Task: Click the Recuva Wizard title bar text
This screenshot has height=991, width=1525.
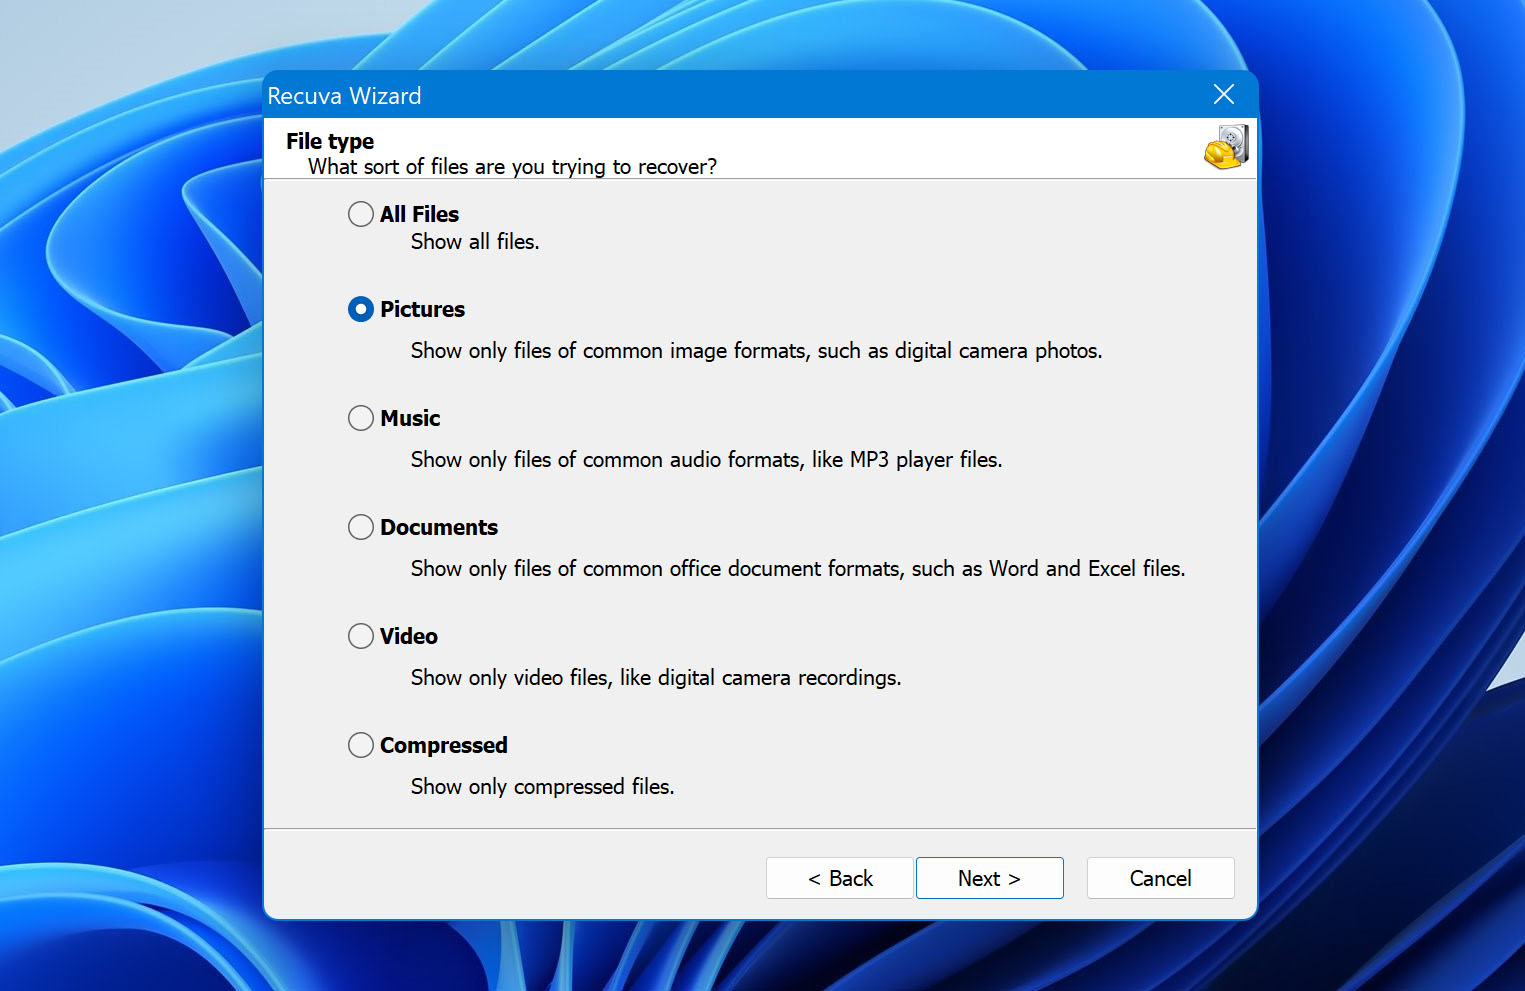Action: click(344, 96)
